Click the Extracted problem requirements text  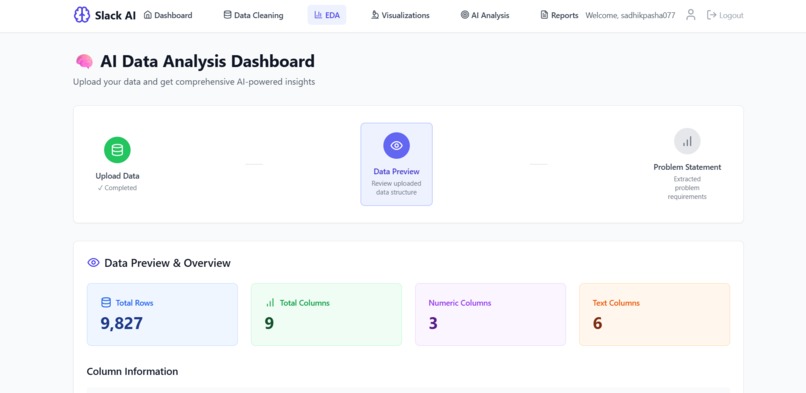point(687,188)
